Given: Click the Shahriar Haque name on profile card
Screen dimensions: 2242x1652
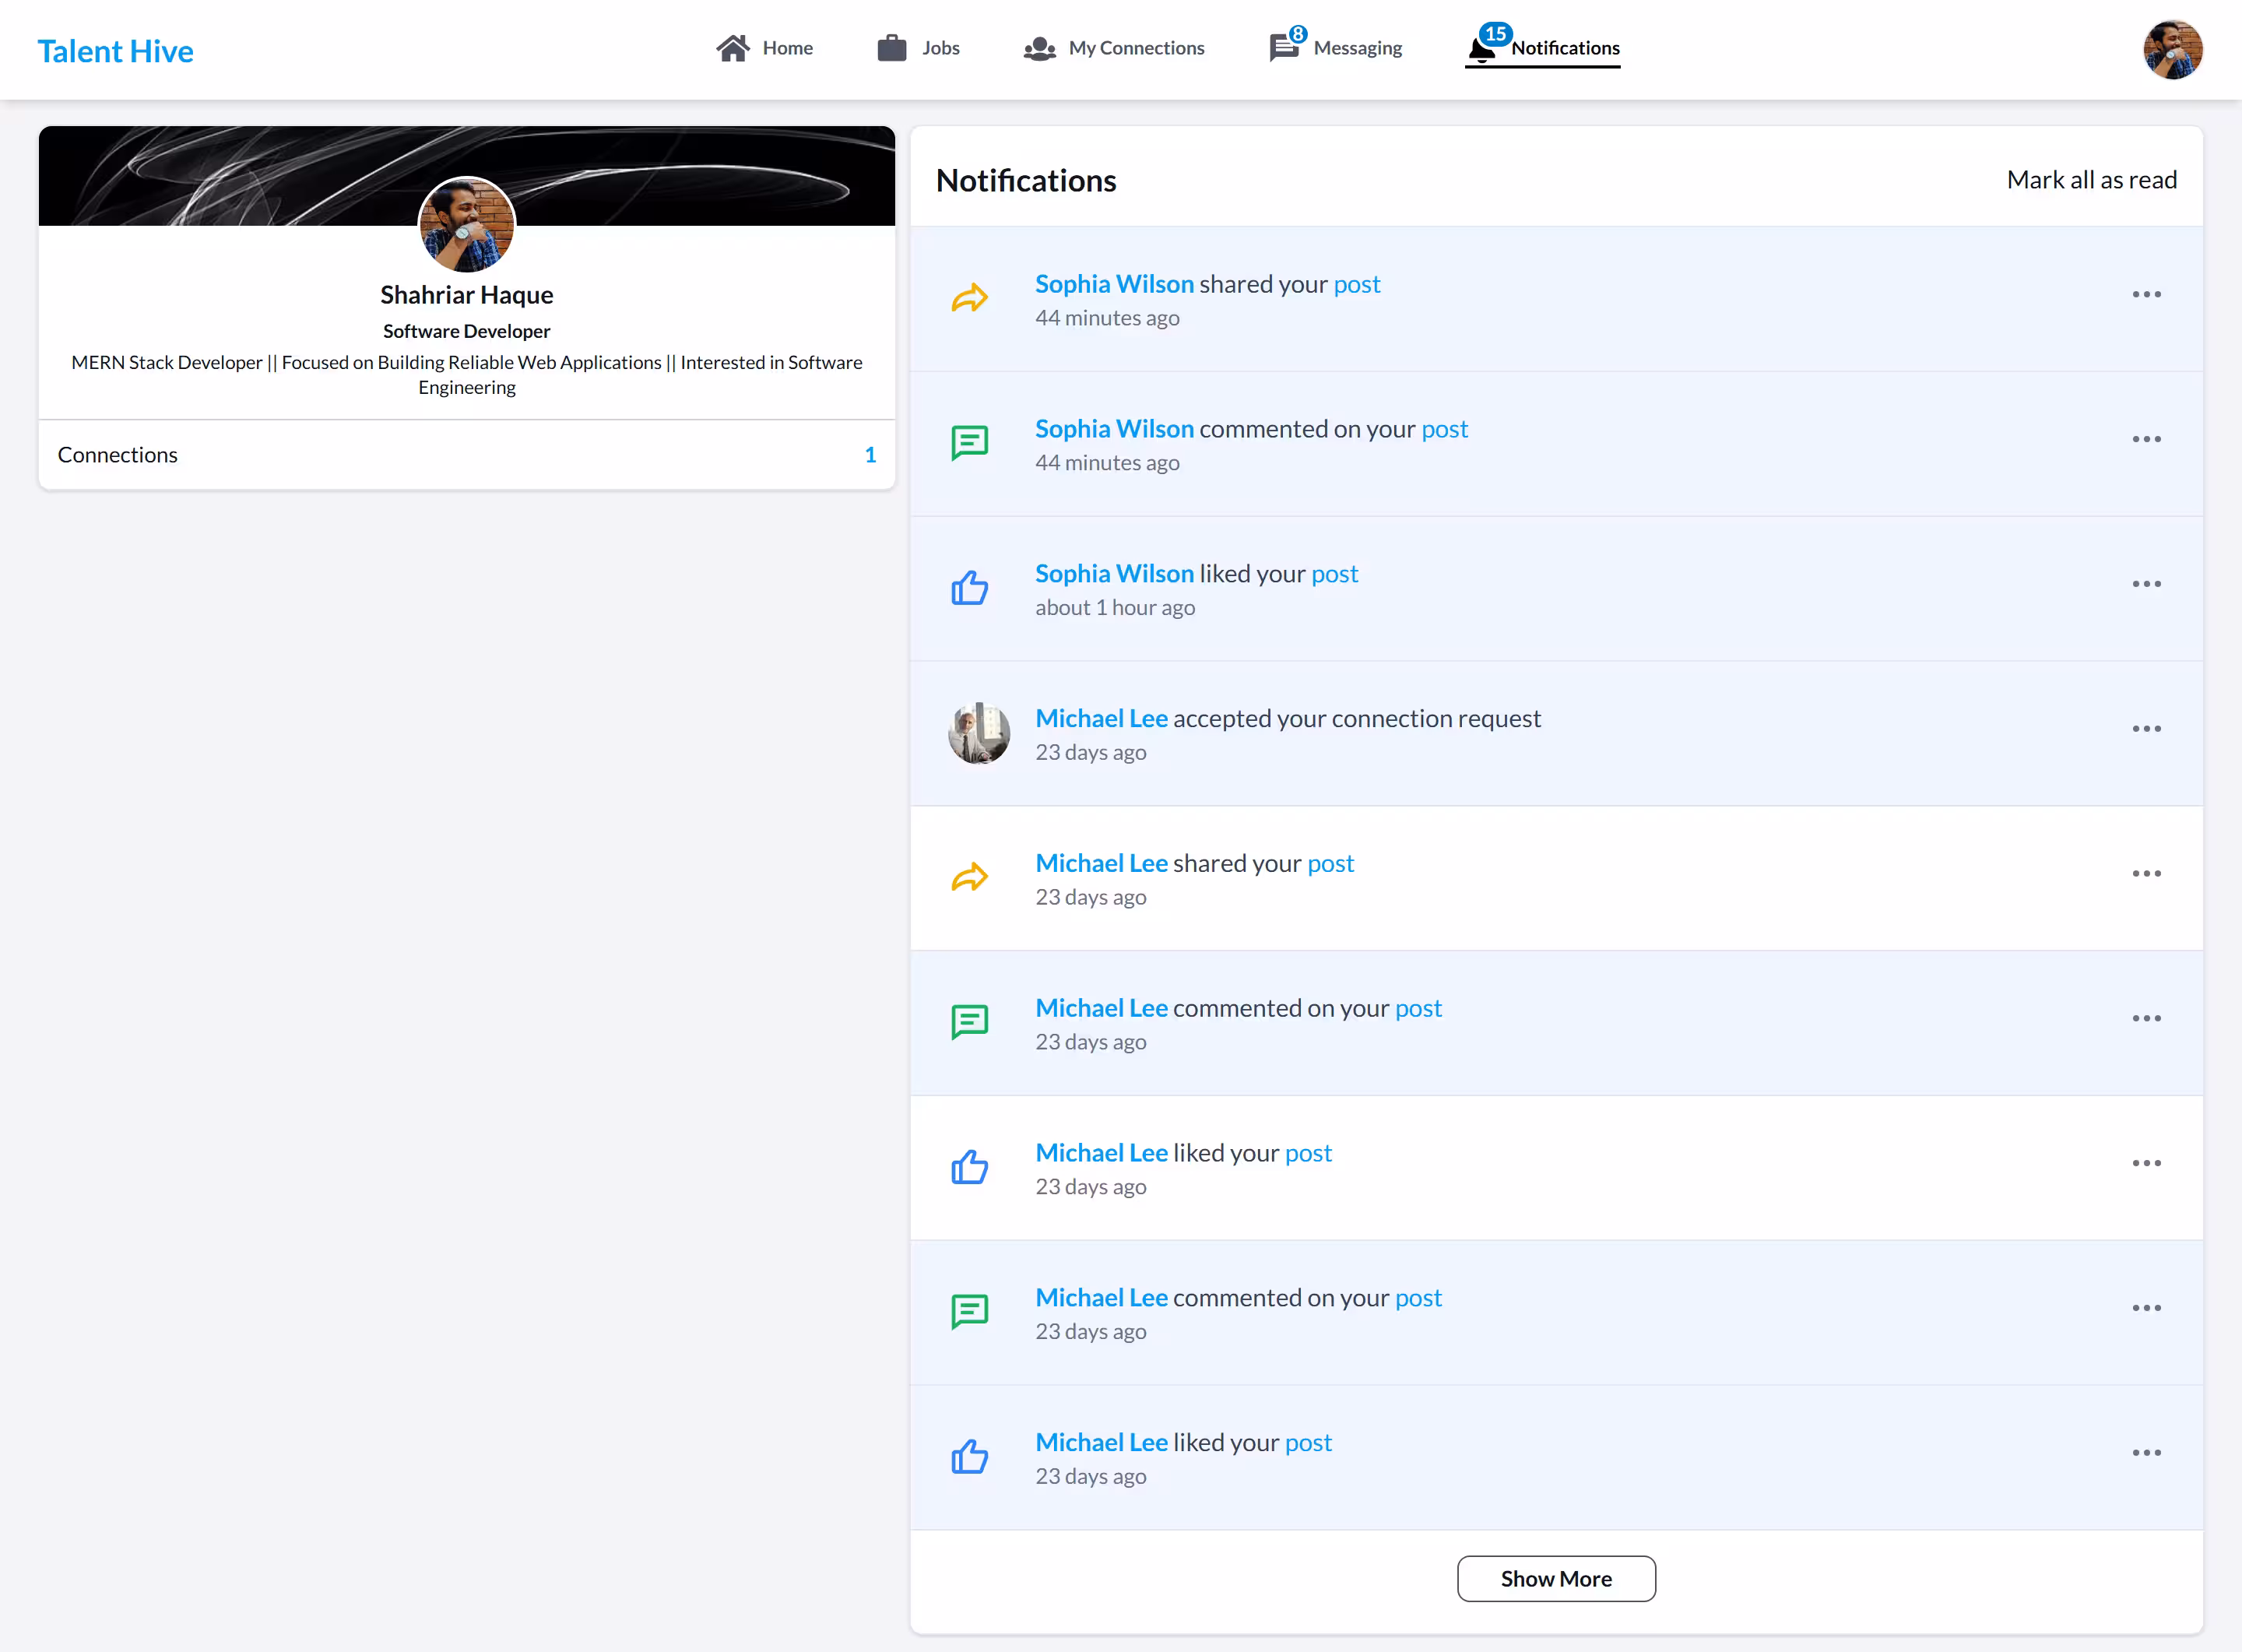Looking at the screenshot, I should tap(466, 295).
